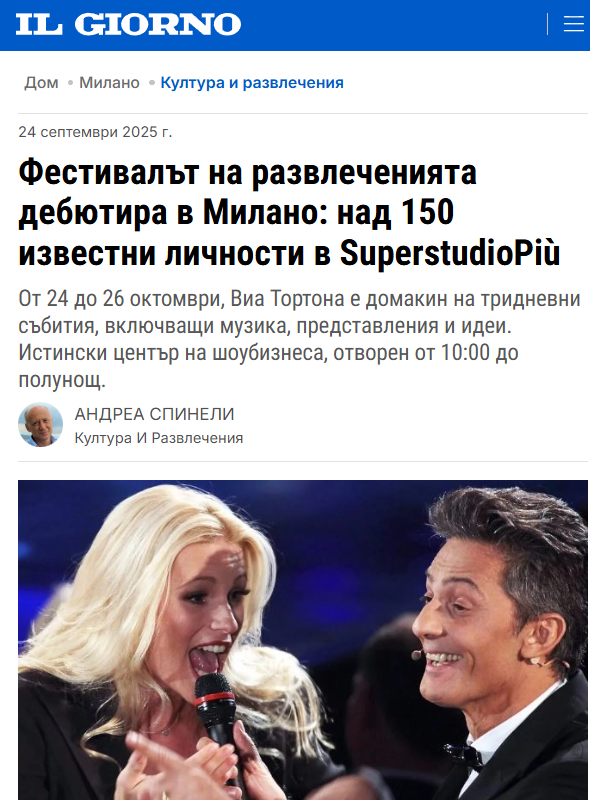This screenshot has width=590, height=812.
Task: Open the main article photo
Action: click(x=303, y=640)
